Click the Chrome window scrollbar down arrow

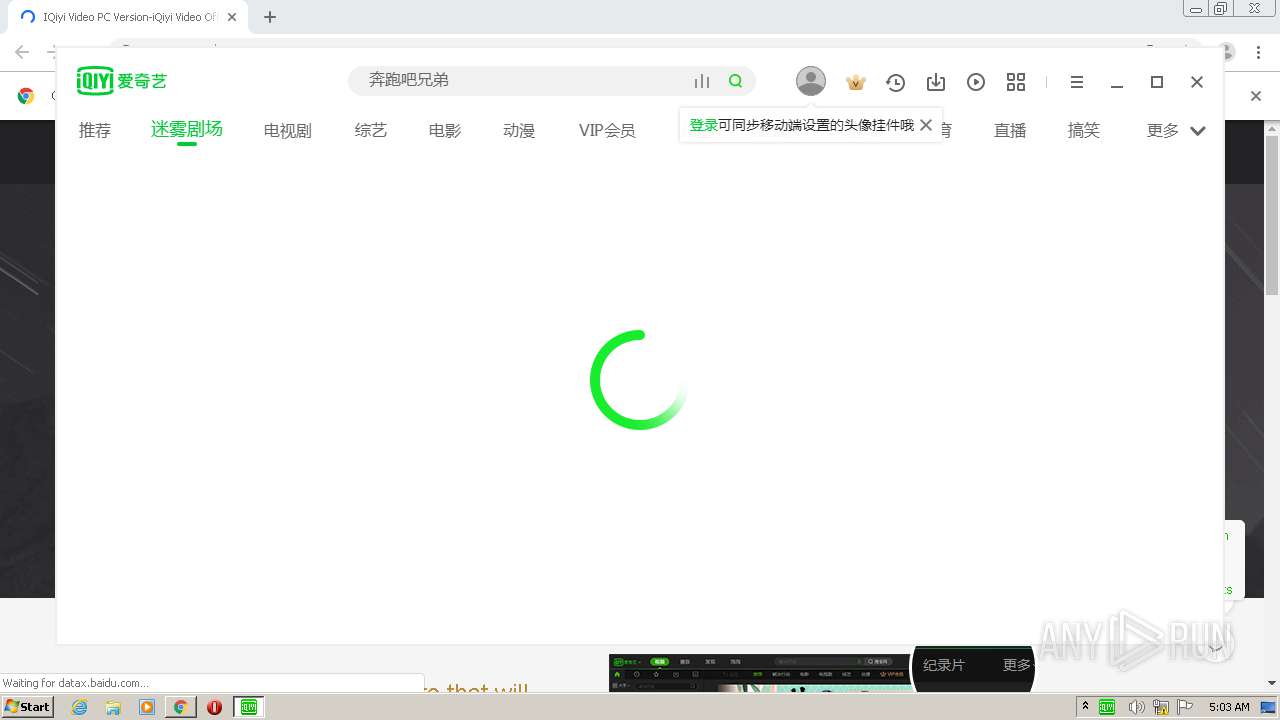click(x=1272, y=683)
